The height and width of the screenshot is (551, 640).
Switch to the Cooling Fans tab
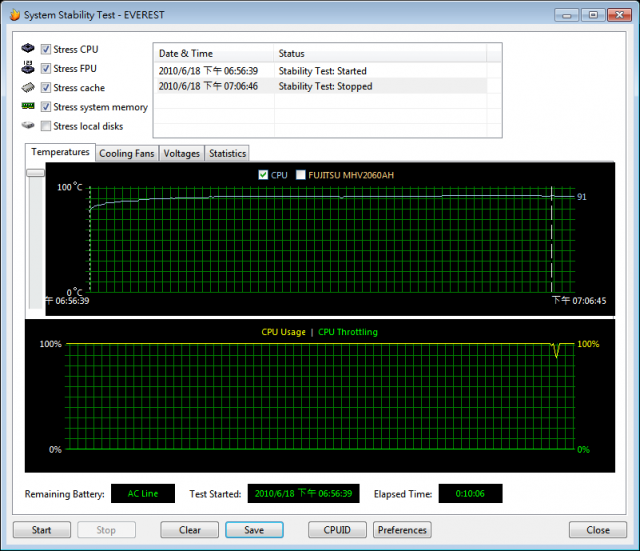click(127, 153)
